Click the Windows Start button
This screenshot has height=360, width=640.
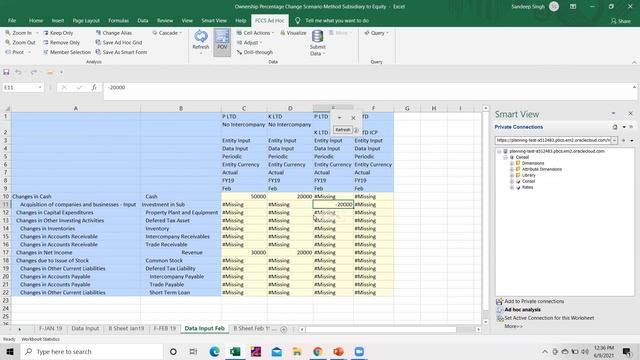[10, 351]
